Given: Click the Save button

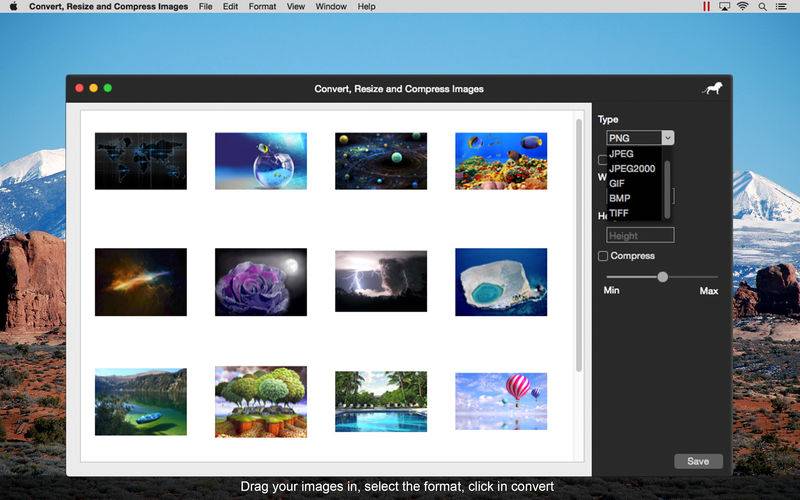Looking at the screenshot, I should click(698, 461).
